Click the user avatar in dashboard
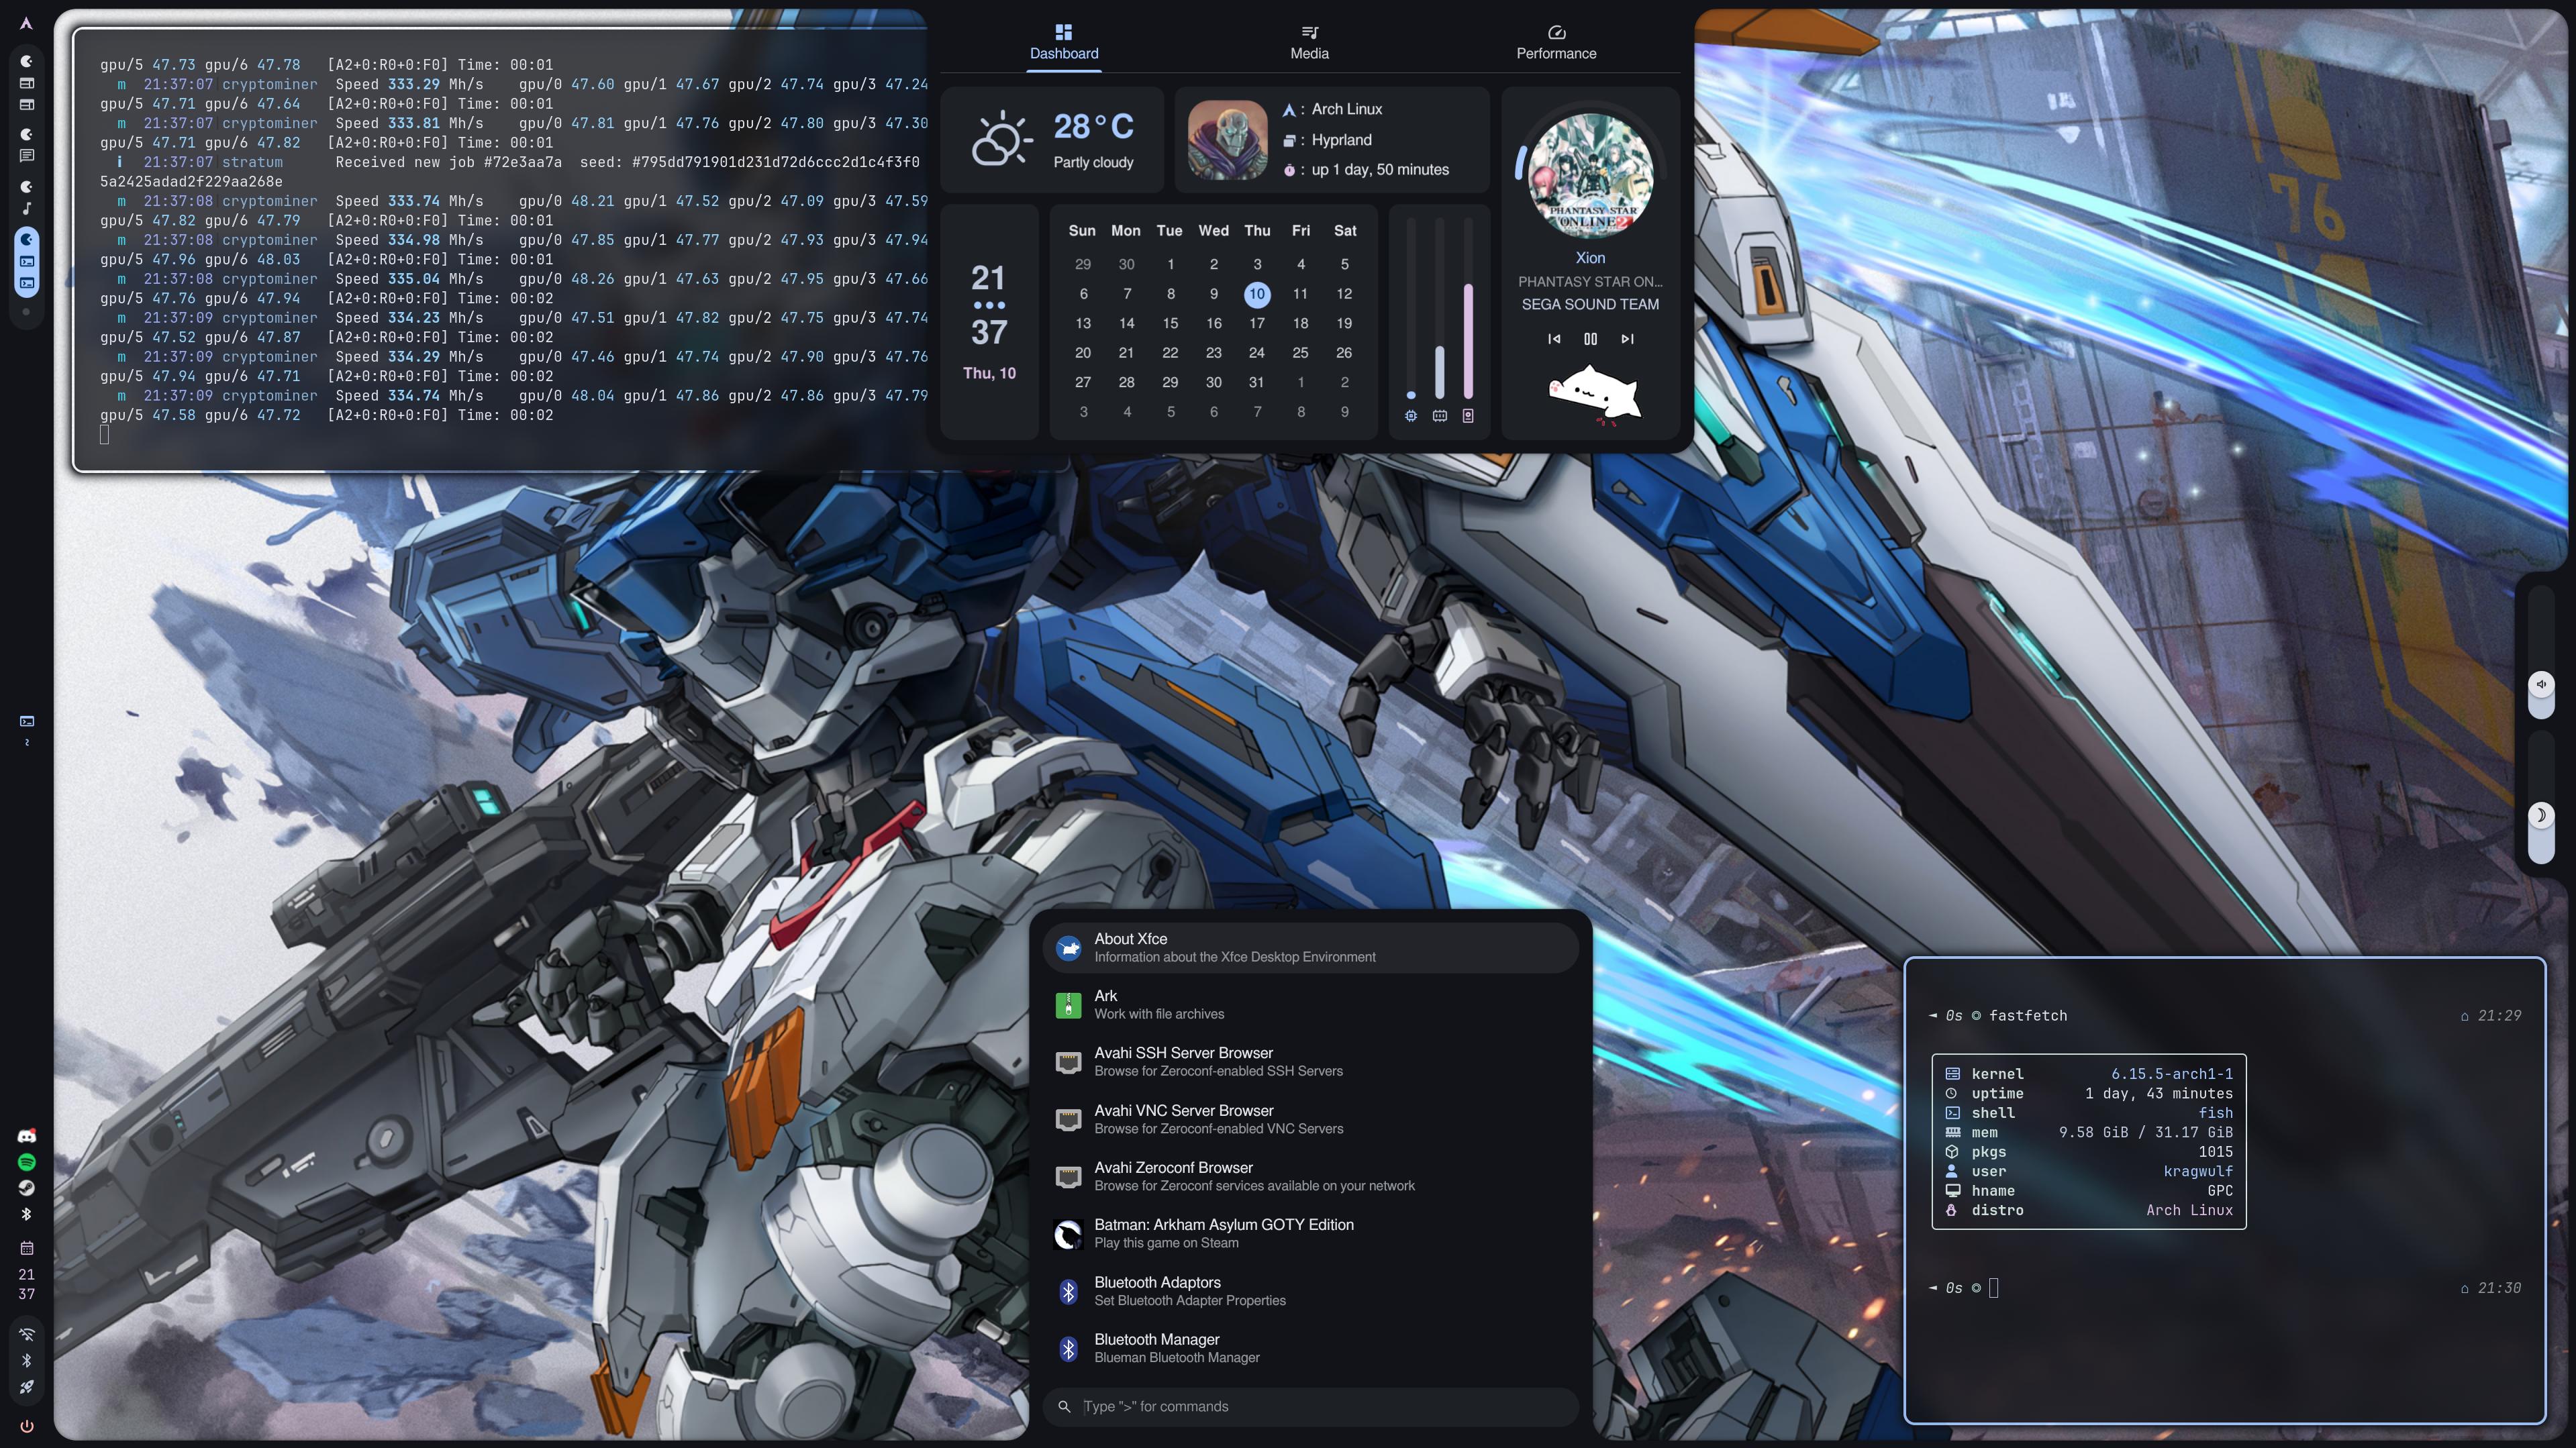This screenshot has height=1448, width=2576. 1227,140
